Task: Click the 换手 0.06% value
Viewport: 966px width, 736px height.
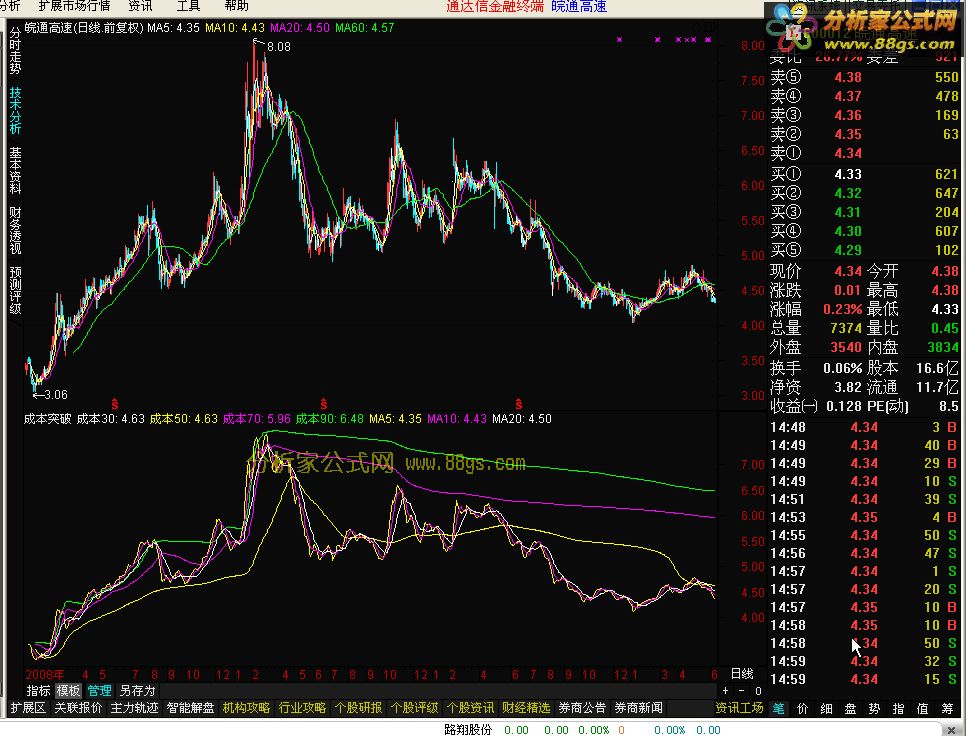Action: (x=842, y=368)
